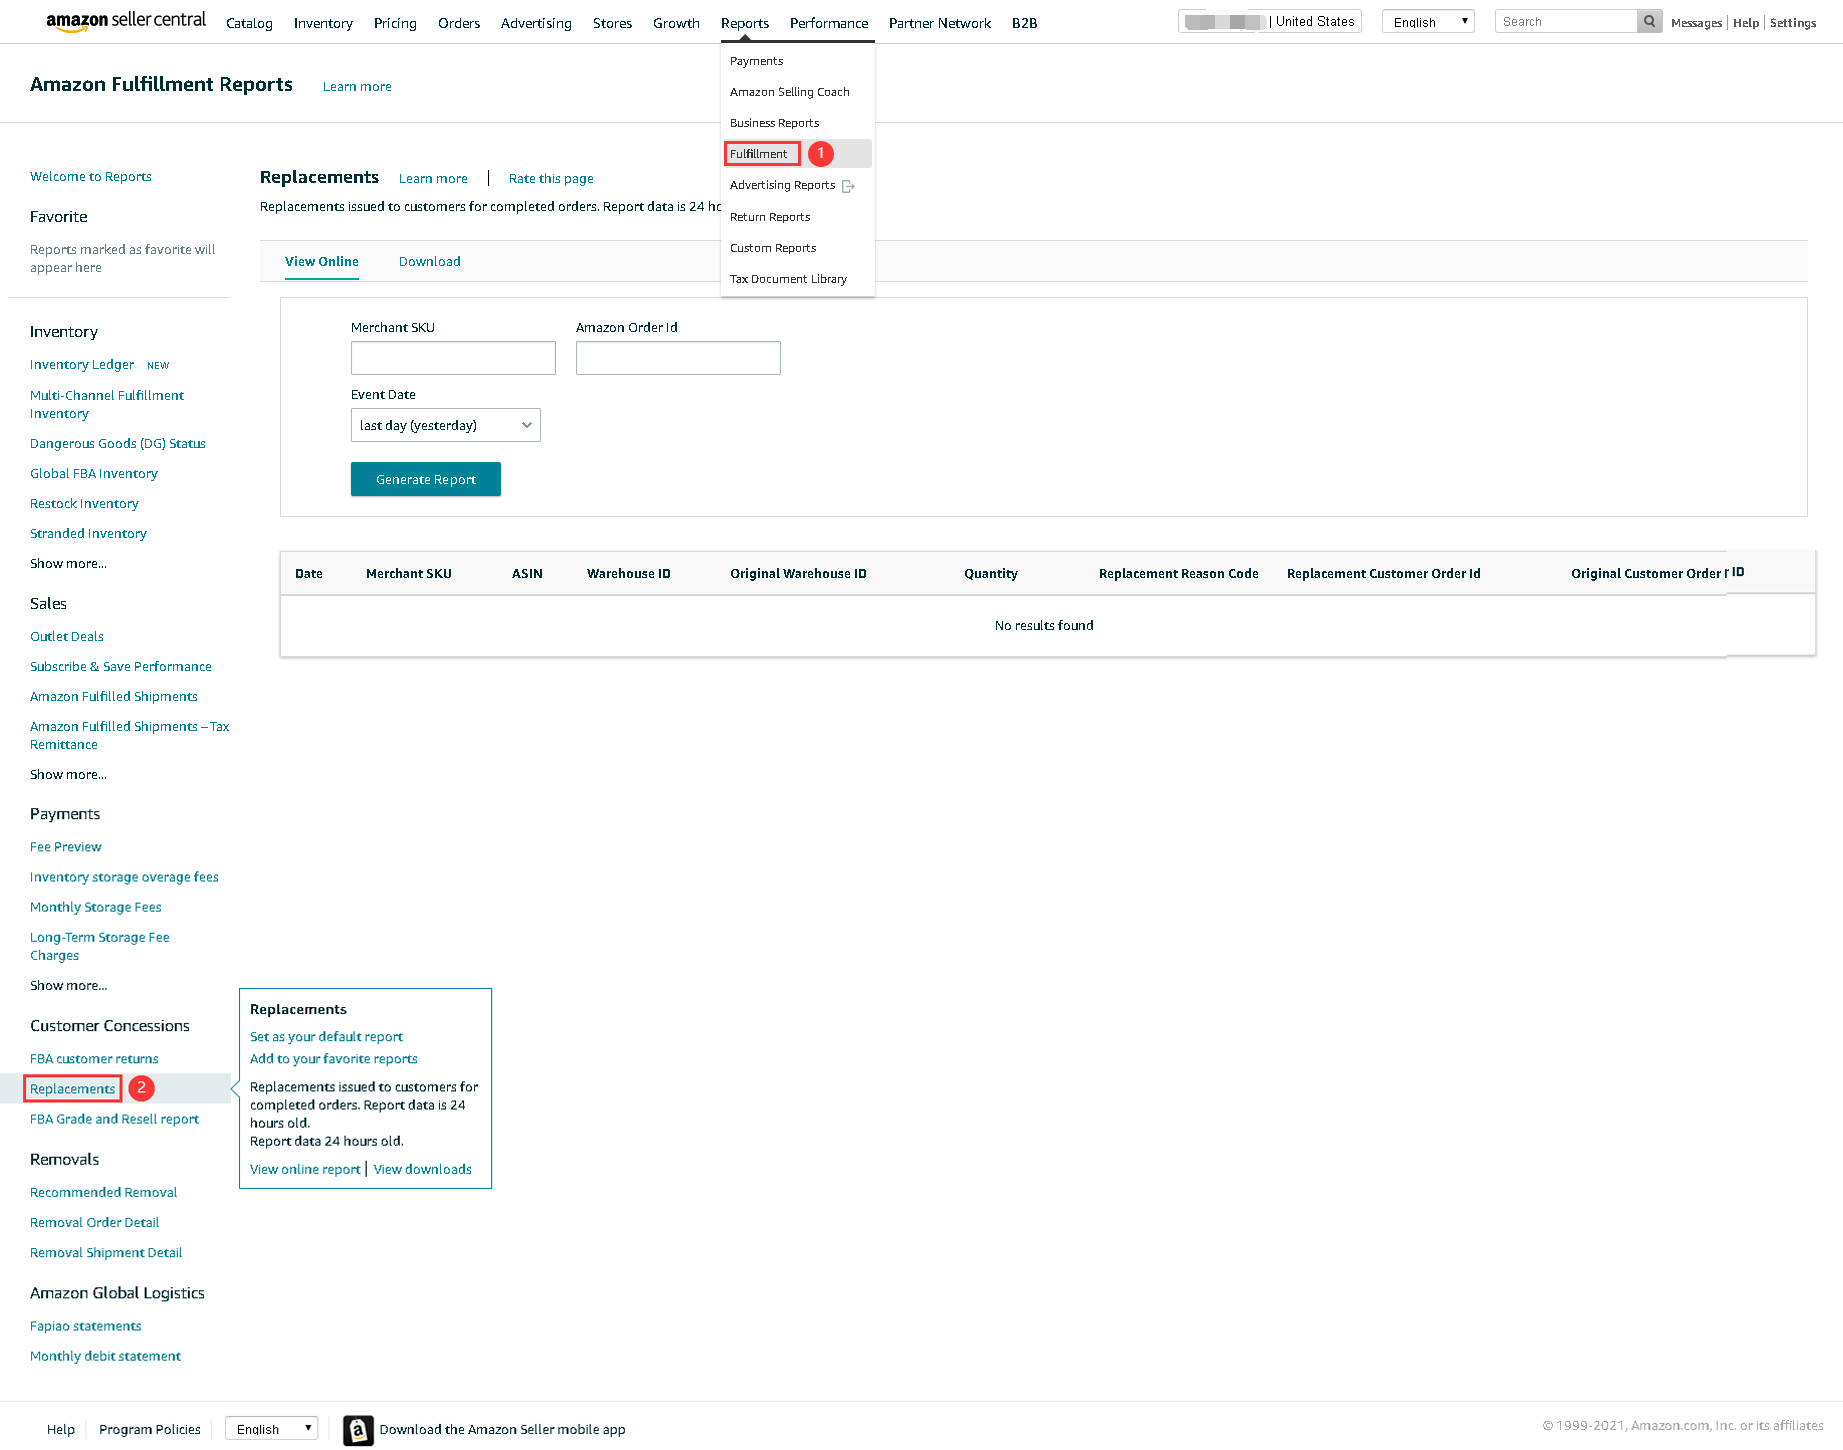This screenshot has height=1450, width=1843.
Task: Open the Stores menu
Action: [612, 23]
